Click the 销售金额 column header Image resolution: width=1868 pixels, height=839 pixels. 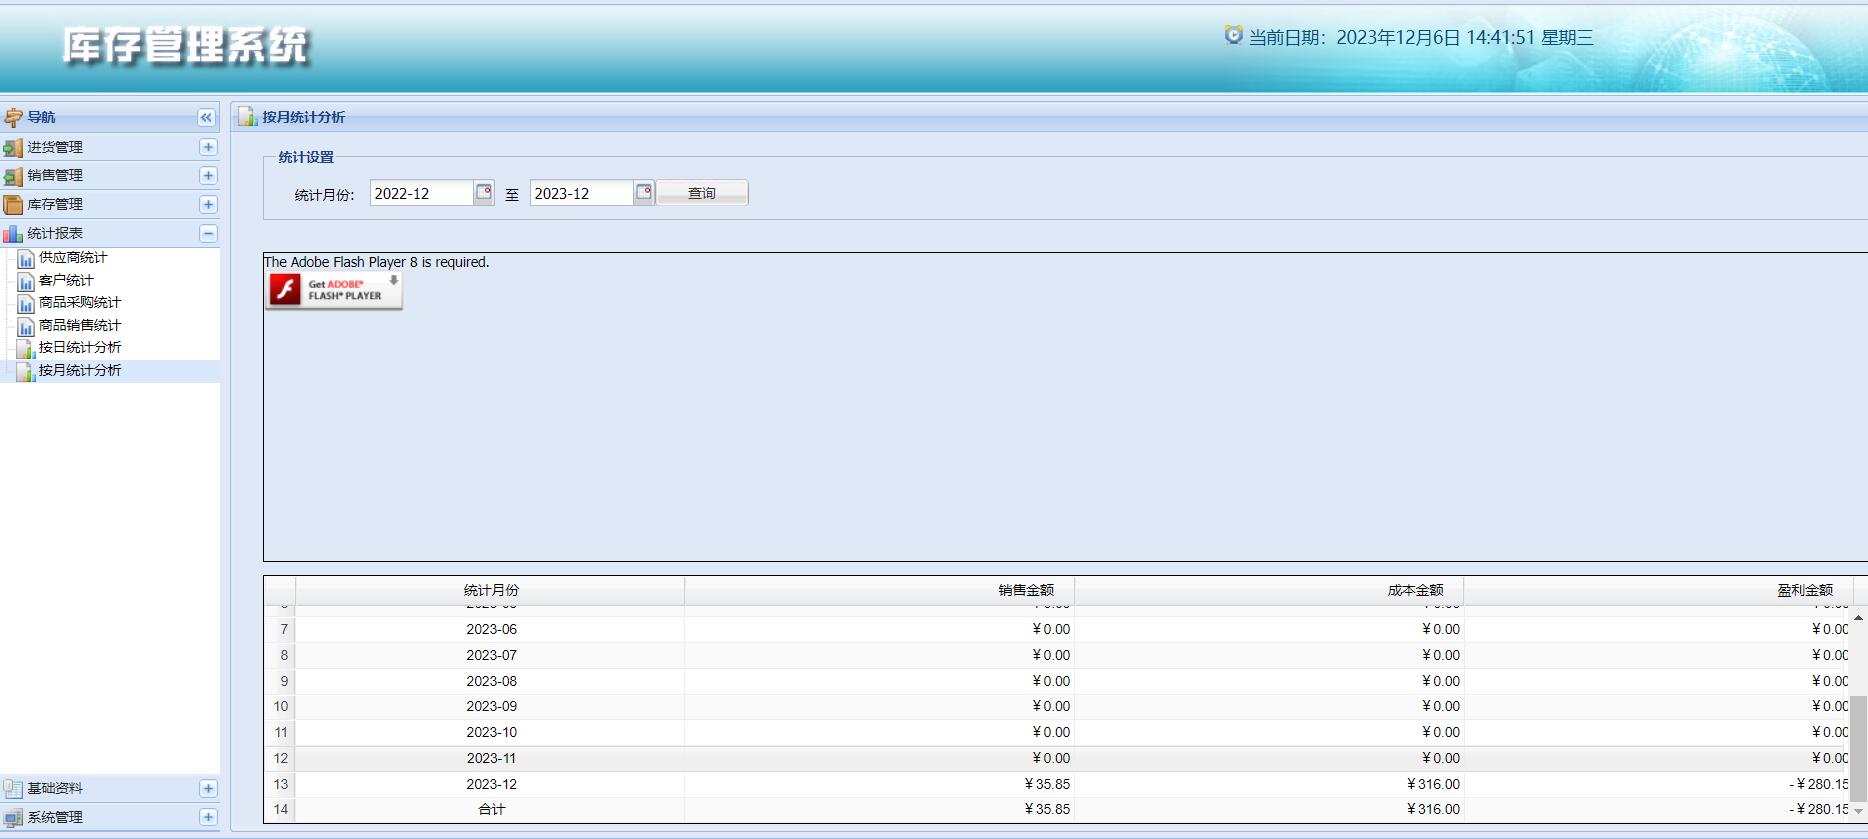(880, 590)
